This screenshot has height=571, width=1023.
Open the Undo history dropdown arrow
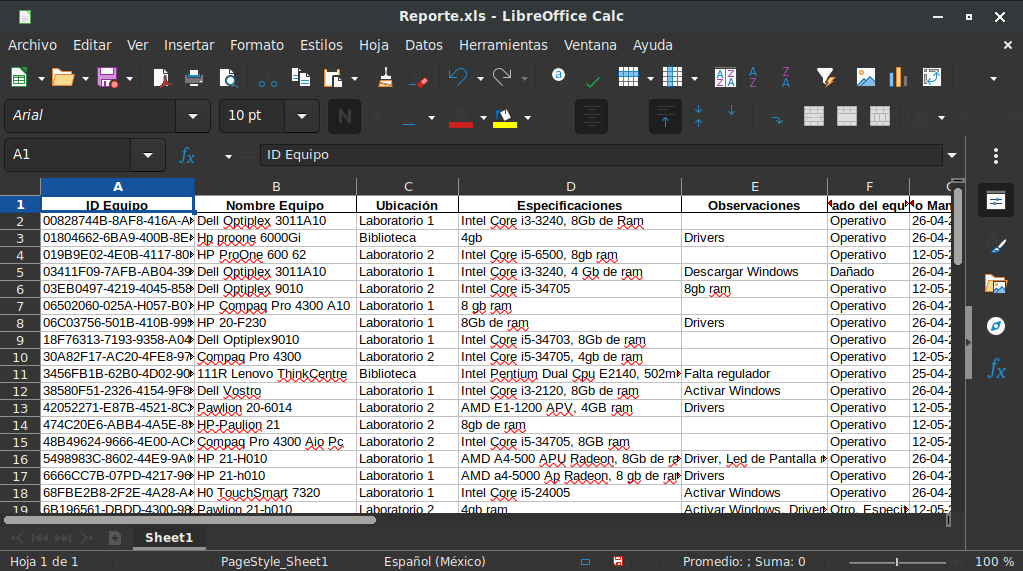[x=480, y=78]
